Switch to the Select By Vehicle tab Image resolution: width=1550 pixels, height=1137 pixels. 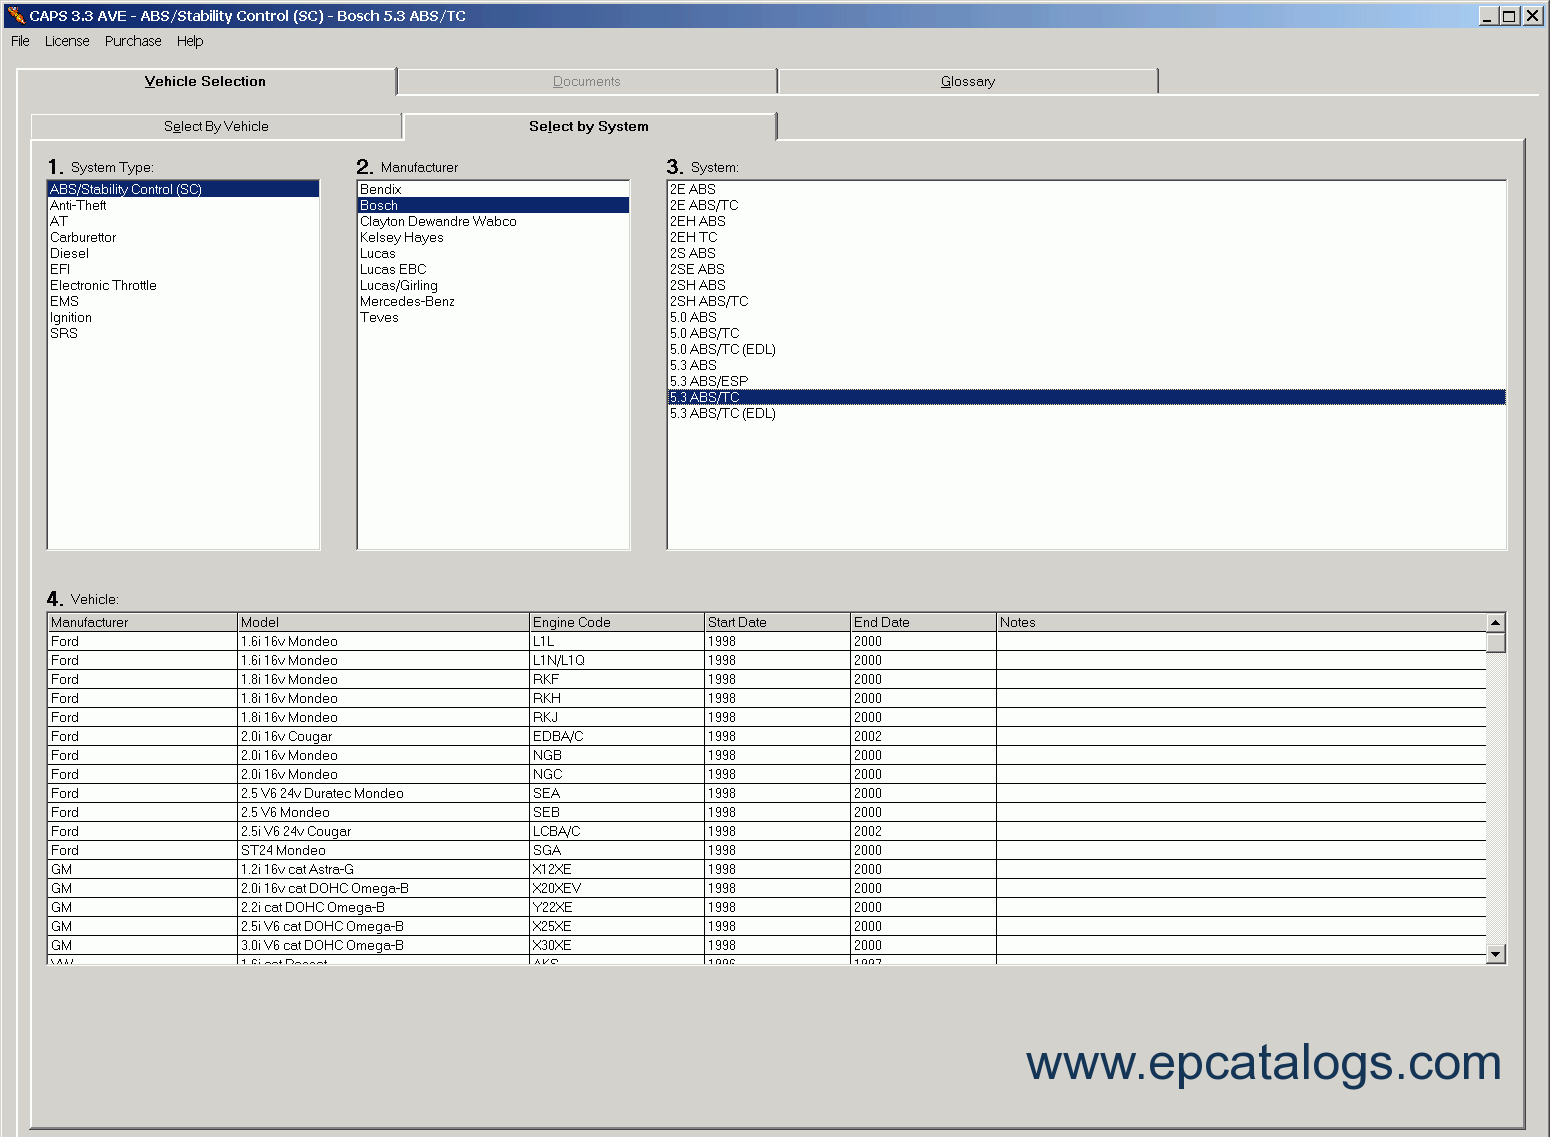[216, 126]
